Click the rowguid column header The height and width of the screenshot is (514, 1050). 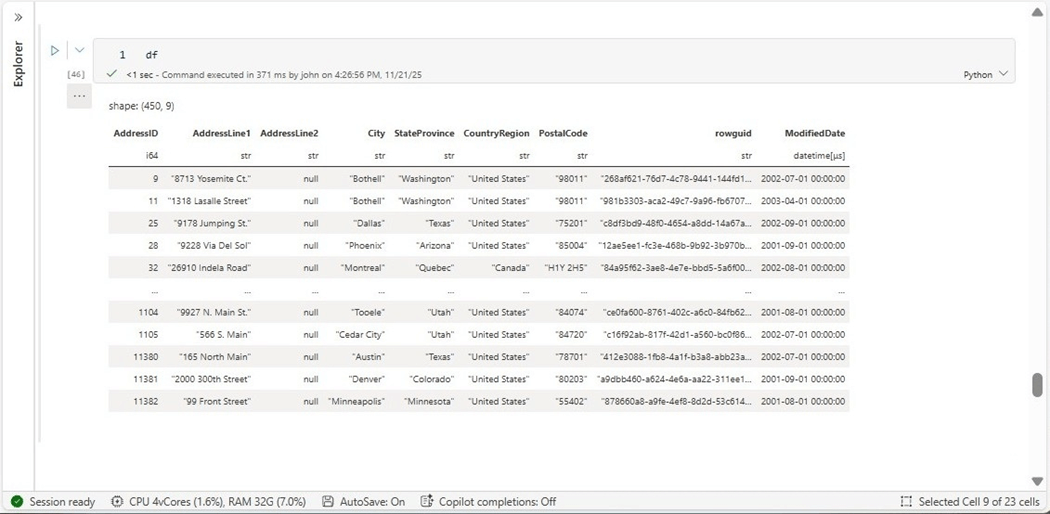click(x=733, y=133)
